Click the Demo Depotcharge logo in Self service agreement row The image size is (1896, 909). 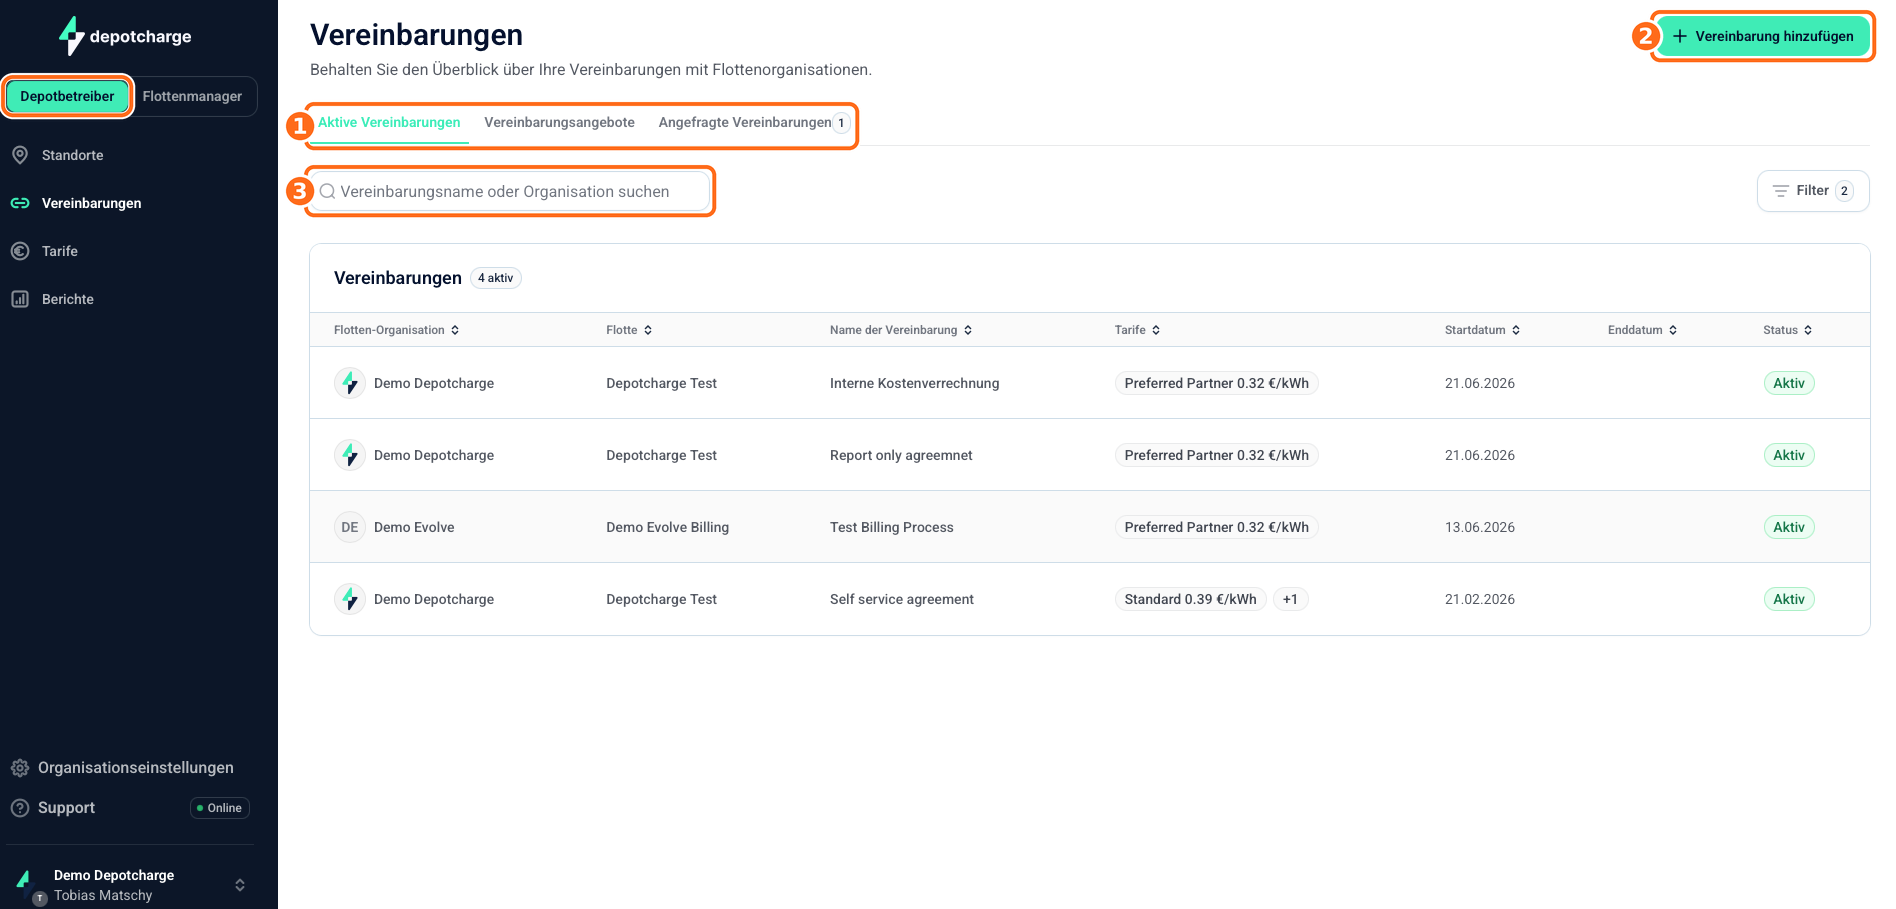coord(349,599)
